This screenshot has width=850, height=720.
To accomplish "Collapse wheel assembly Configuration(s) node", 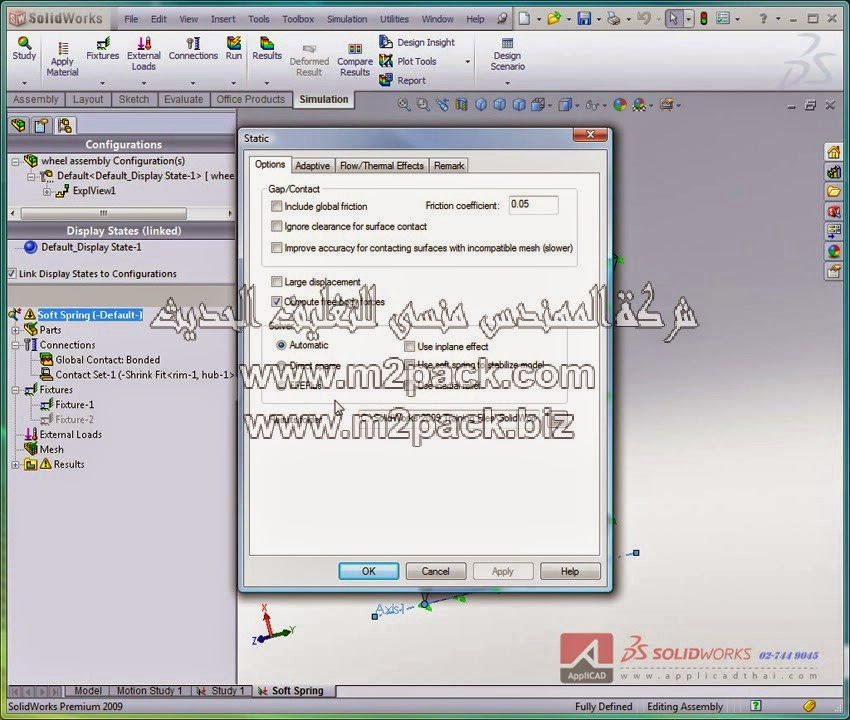I will [15, 161].
